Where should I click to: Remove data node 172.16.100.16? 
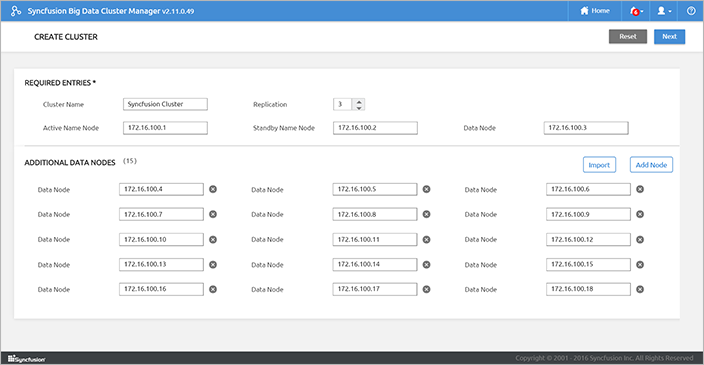(x=213, y=289)
